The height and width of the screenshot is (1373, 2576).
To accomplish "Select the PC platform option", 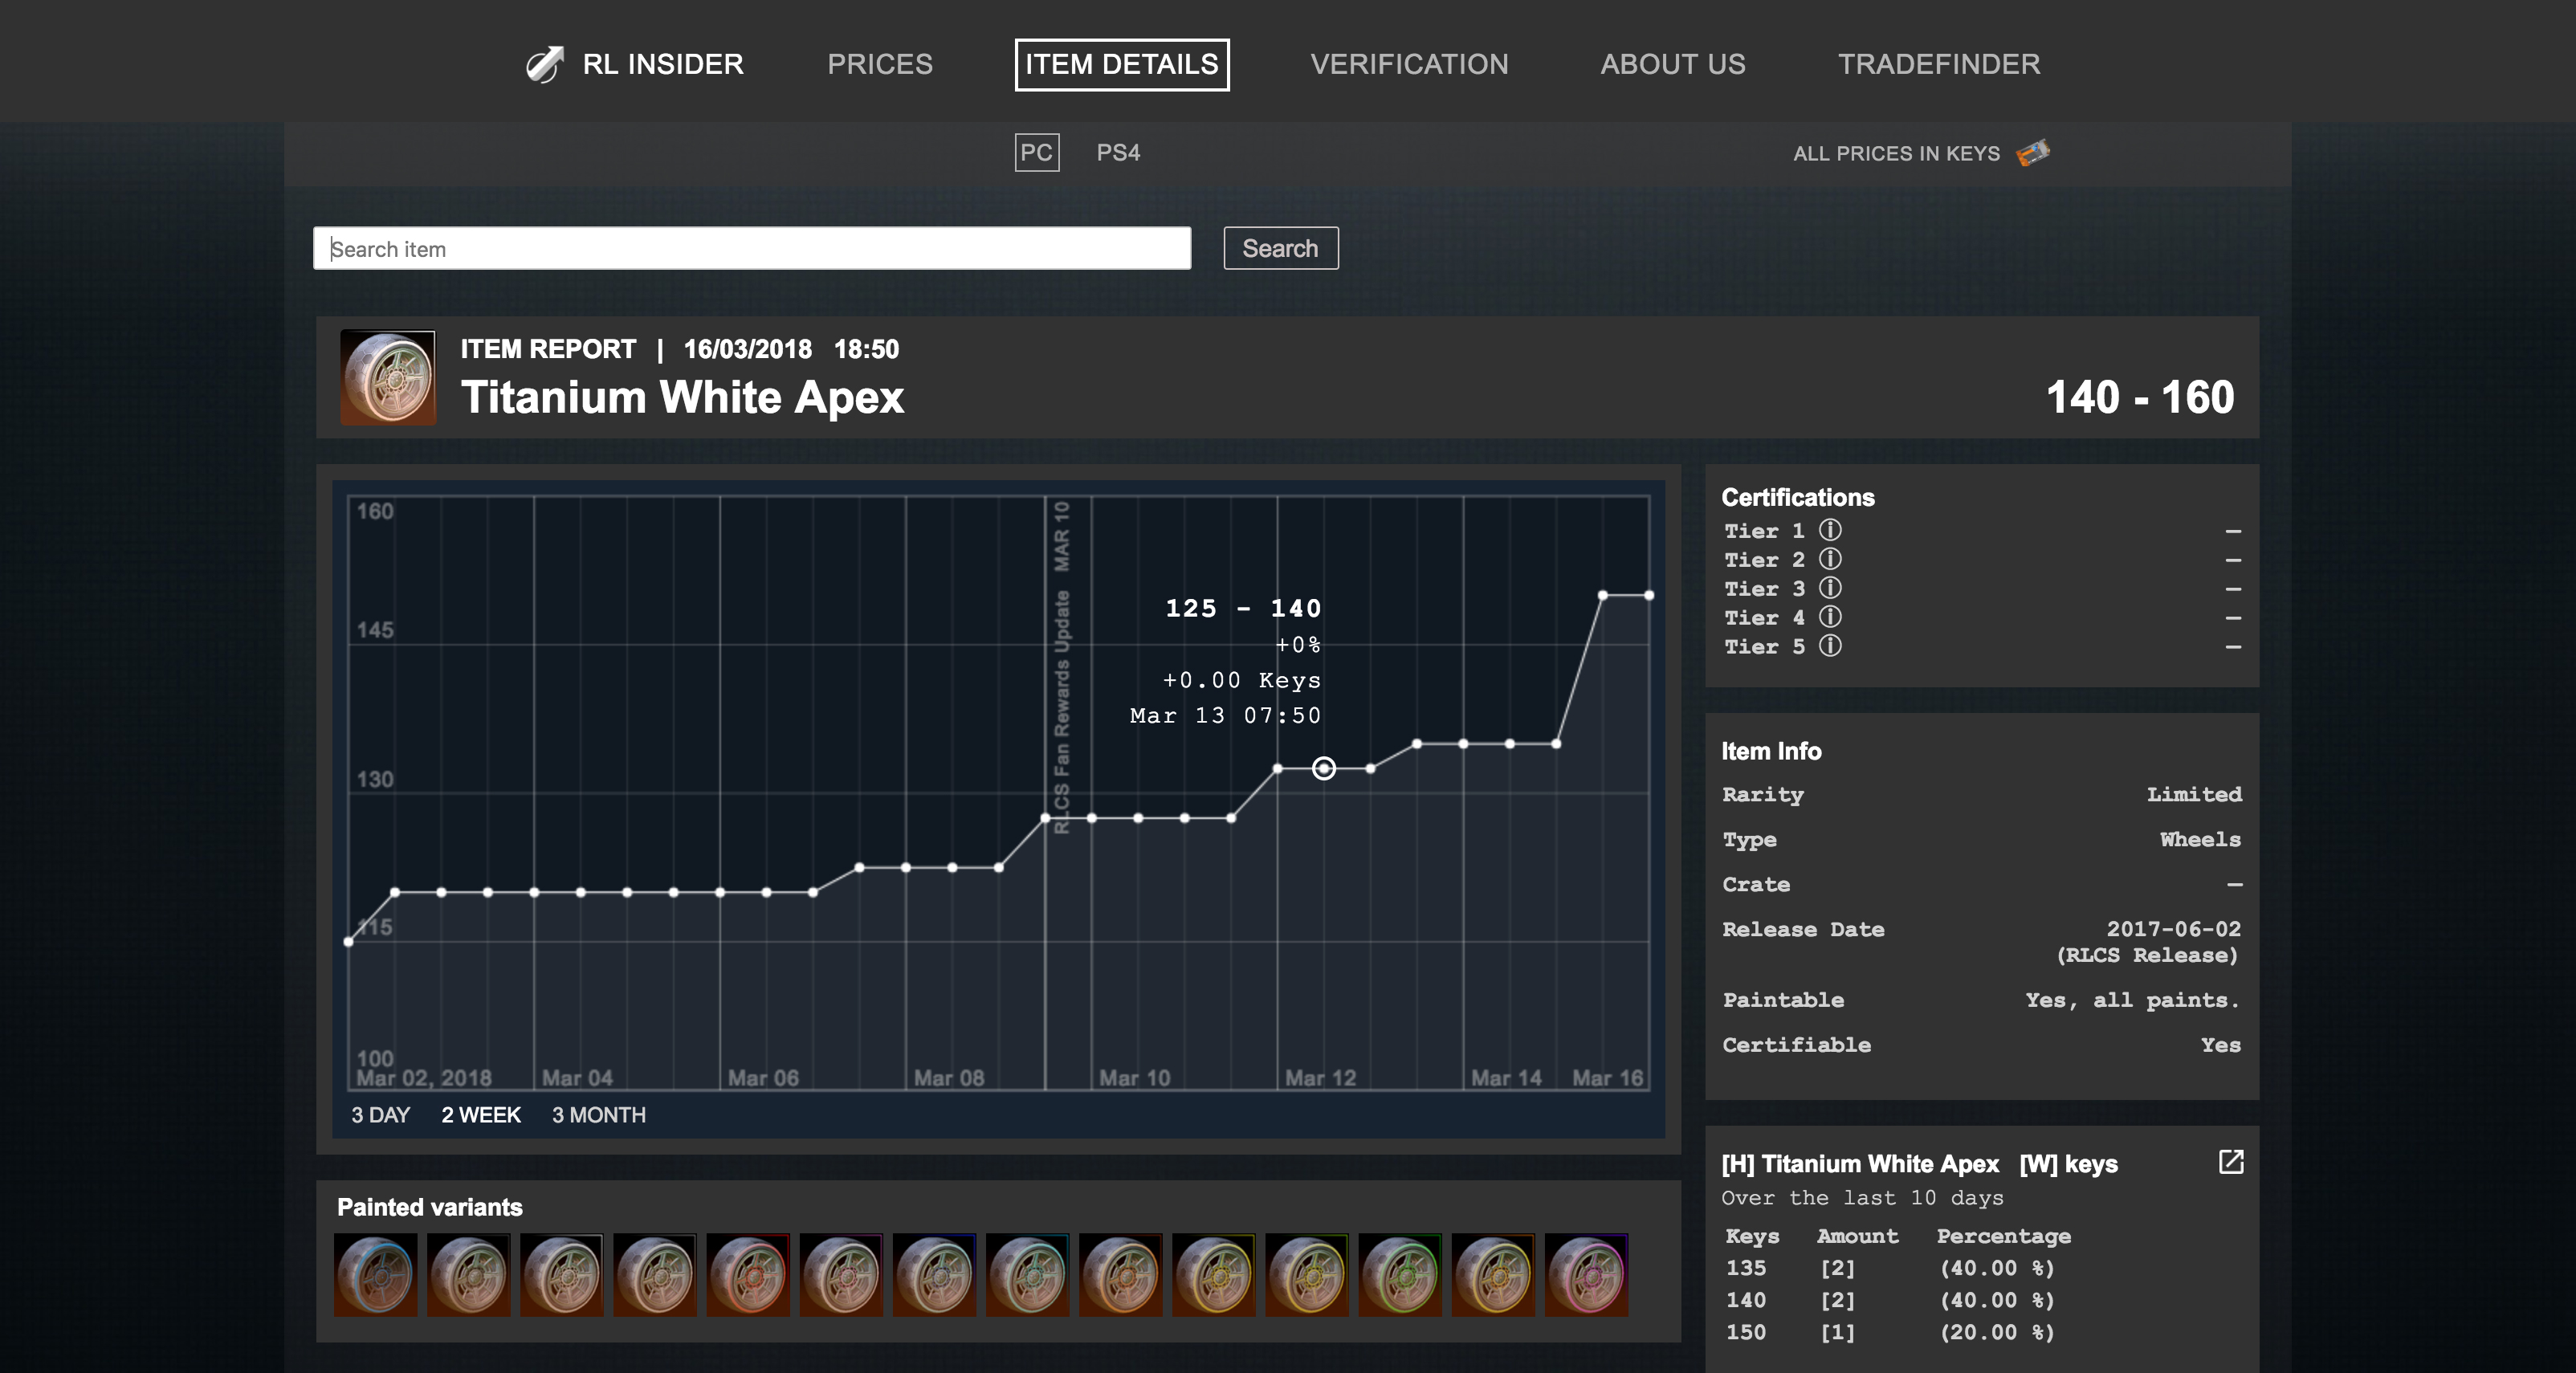I will [1036, 153].
